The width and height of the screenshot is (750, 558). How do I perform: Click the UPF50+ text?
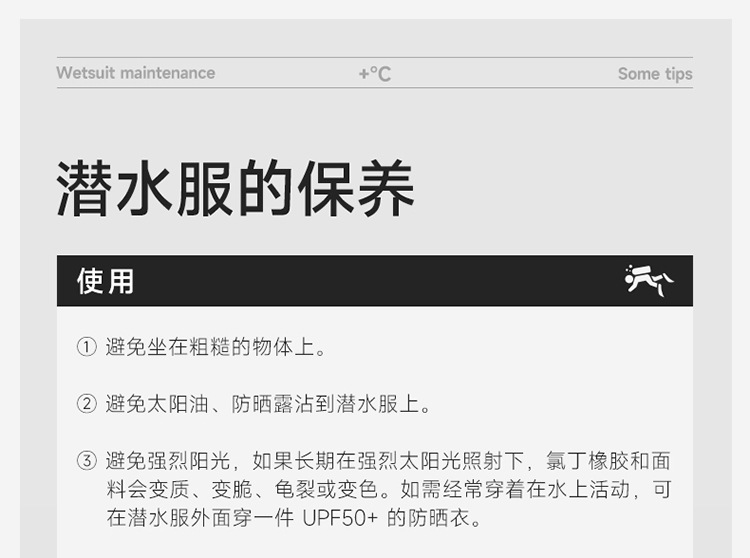click(x=340, y=518)
